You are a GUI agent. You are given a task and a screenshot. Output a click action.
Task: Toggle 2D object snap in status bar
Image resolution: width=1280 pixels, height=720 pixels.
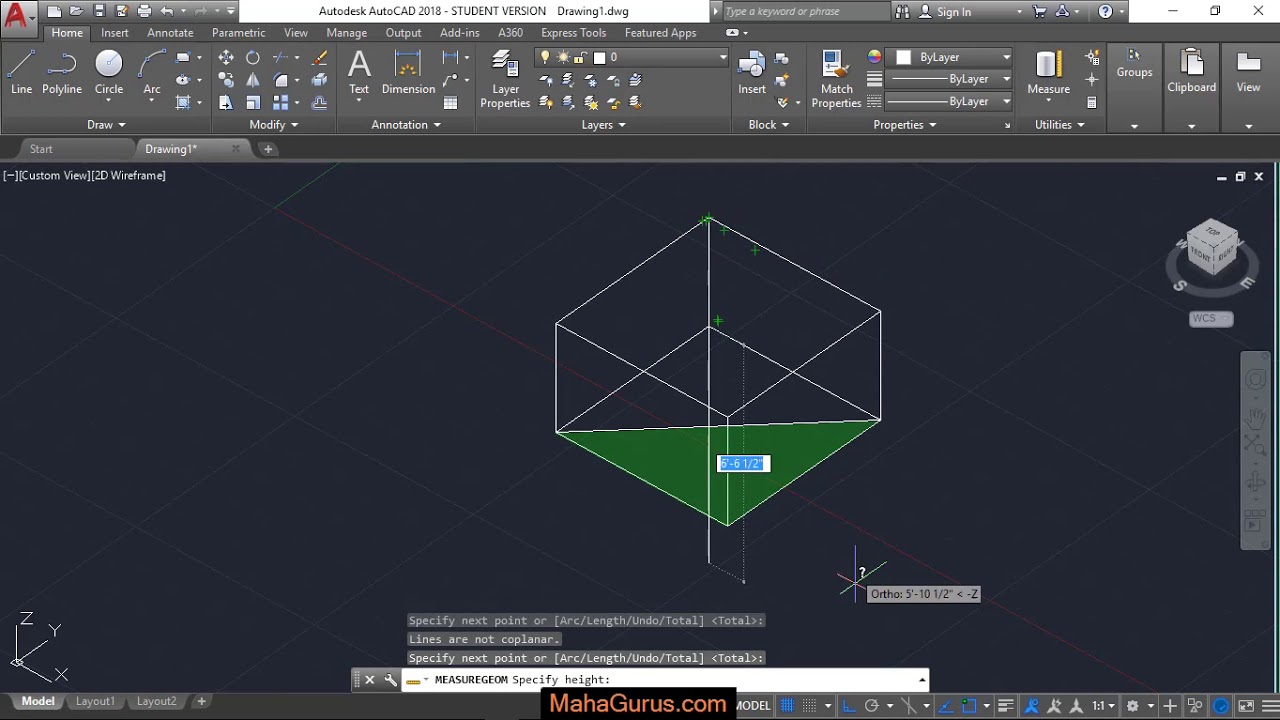(968, 705)
